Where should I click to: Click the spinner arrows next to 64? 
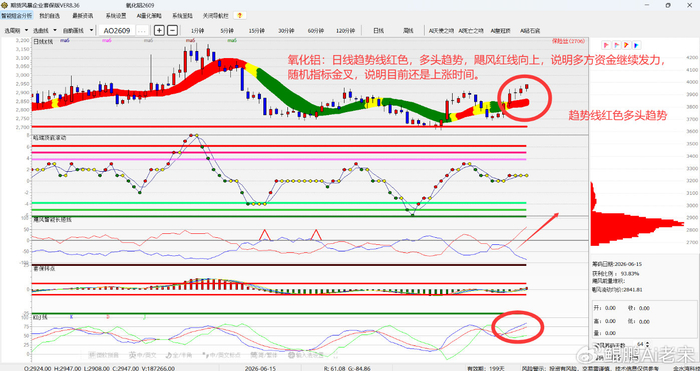(x=648, y=345)
